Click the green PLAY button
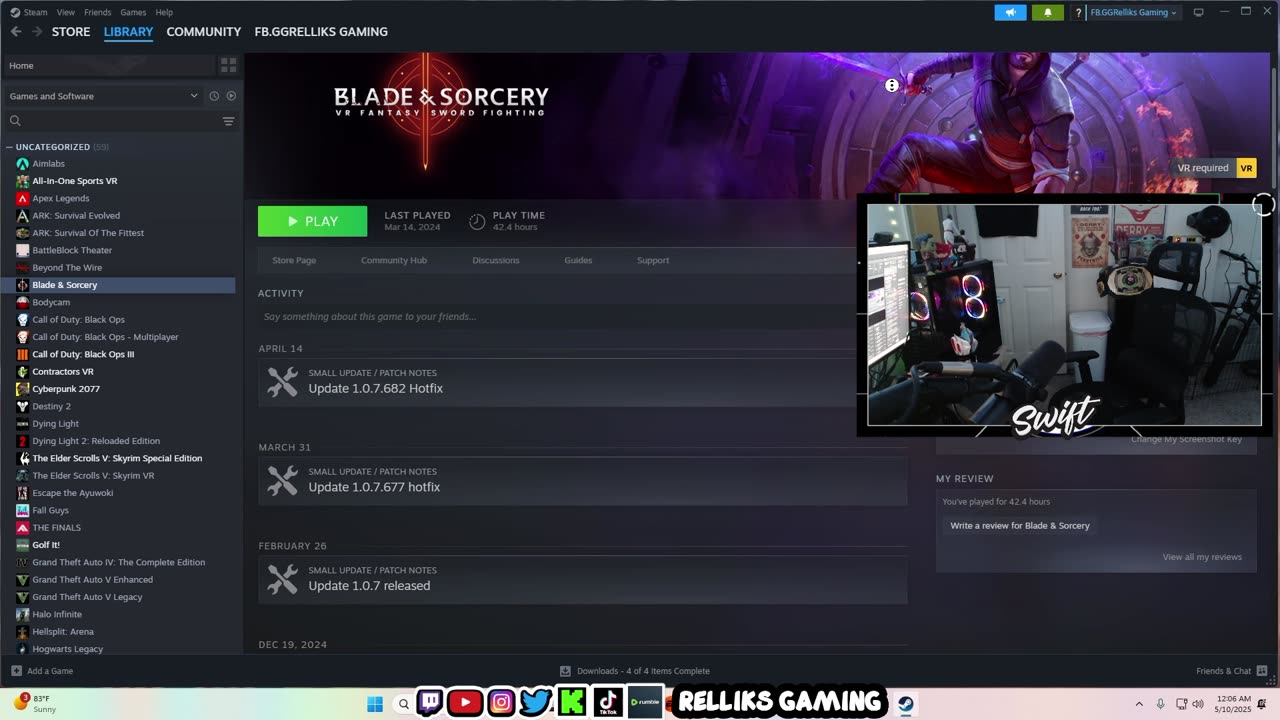Image resolution: width=1280 pixels, height=720 pixels. pos(312,221)
